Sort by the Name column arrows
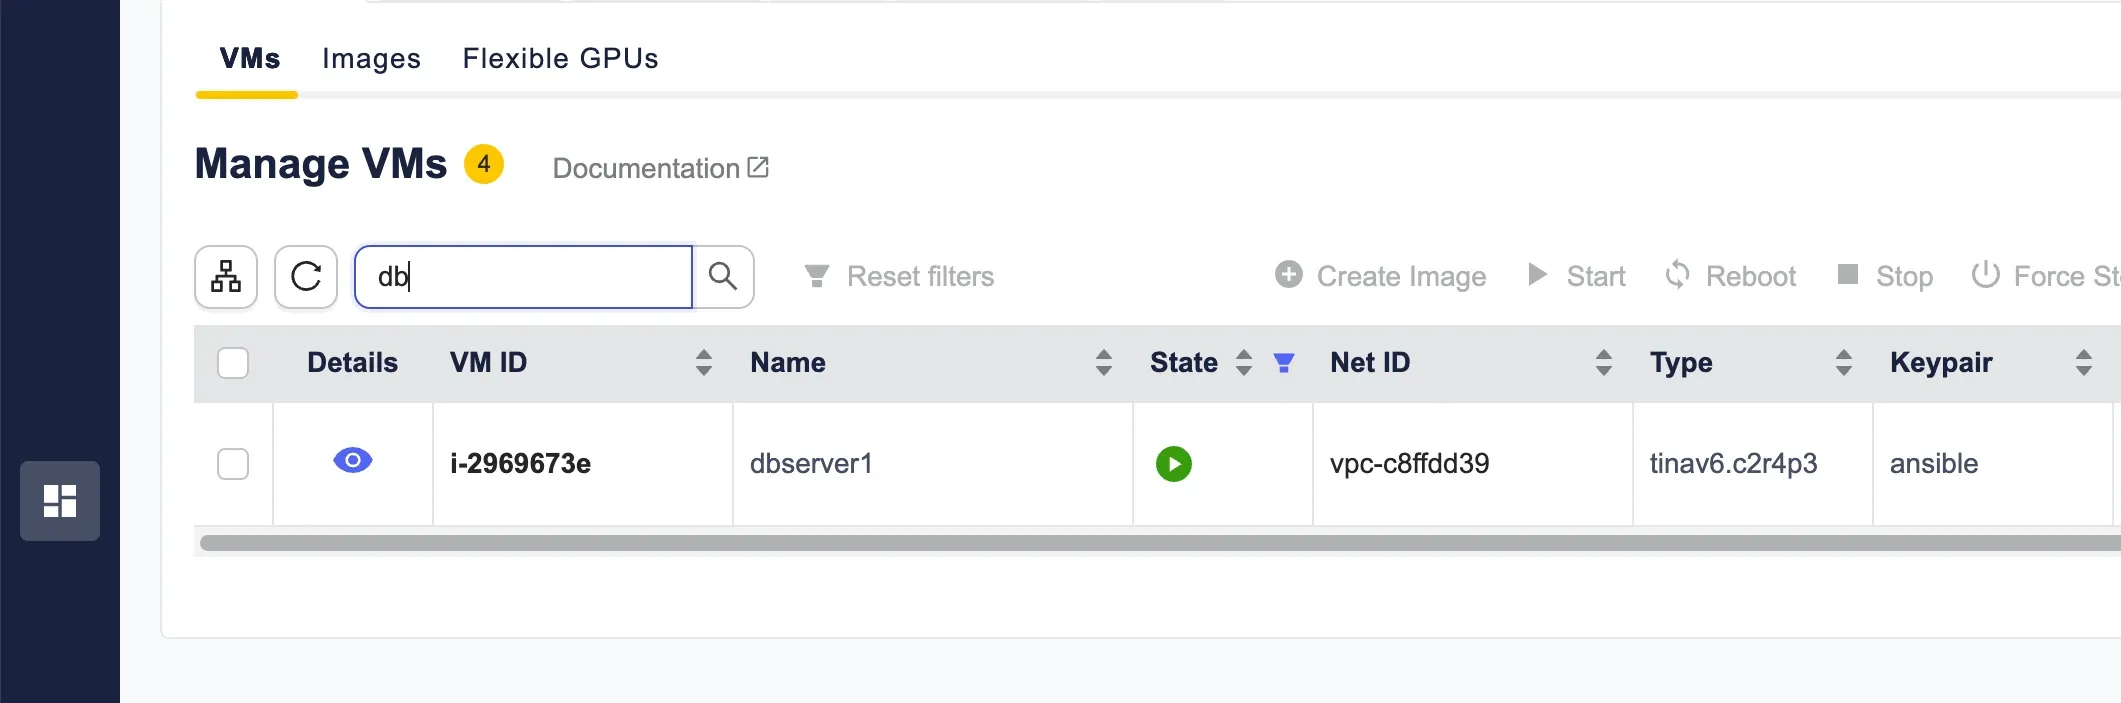 [x=1104, y=363]
